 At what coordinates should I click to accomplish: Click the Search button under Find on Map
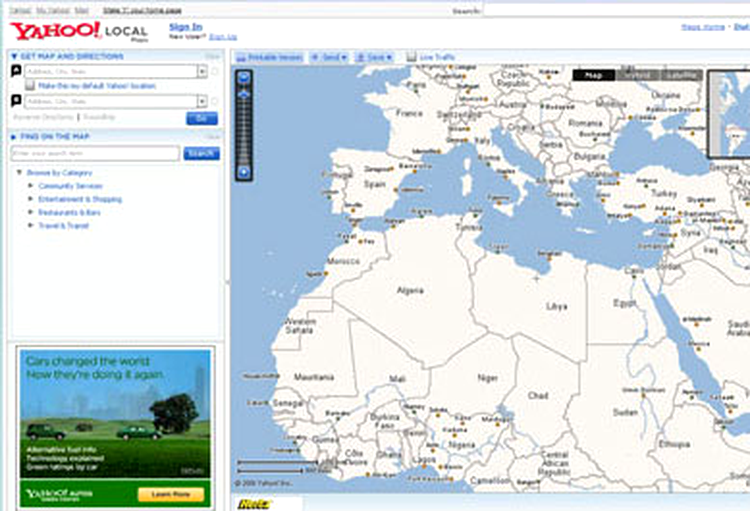click(x=201, y=153)
